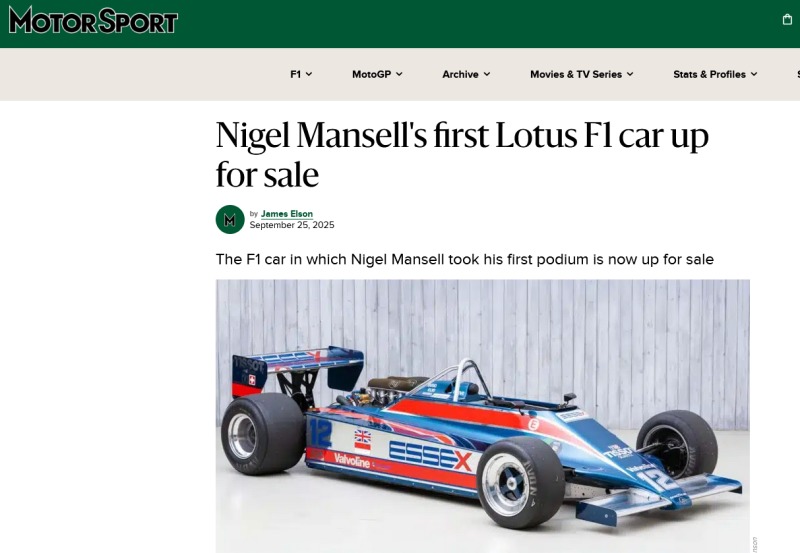The height and width of the screenshot is (553, 800).
Task: Click the article headline about Nigel Mansell
Action: [x=462, y=155]
